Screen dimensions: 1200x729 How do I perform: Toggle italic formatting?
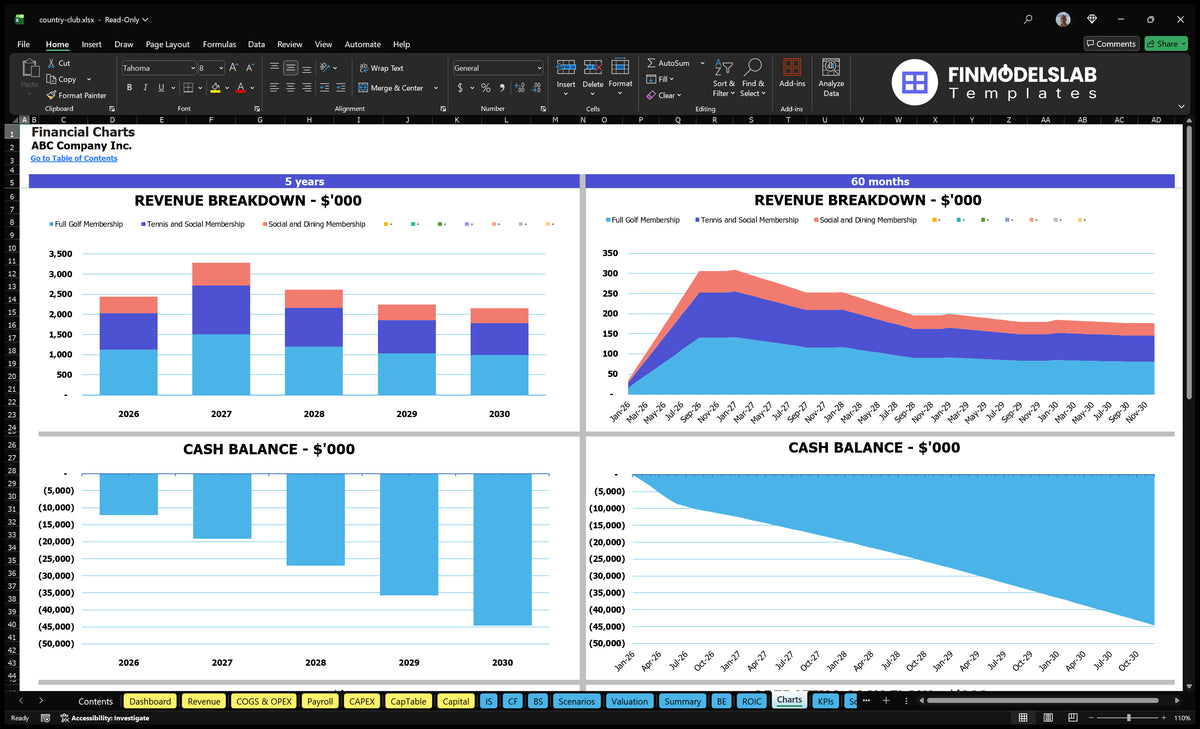[x=145, y=88]
